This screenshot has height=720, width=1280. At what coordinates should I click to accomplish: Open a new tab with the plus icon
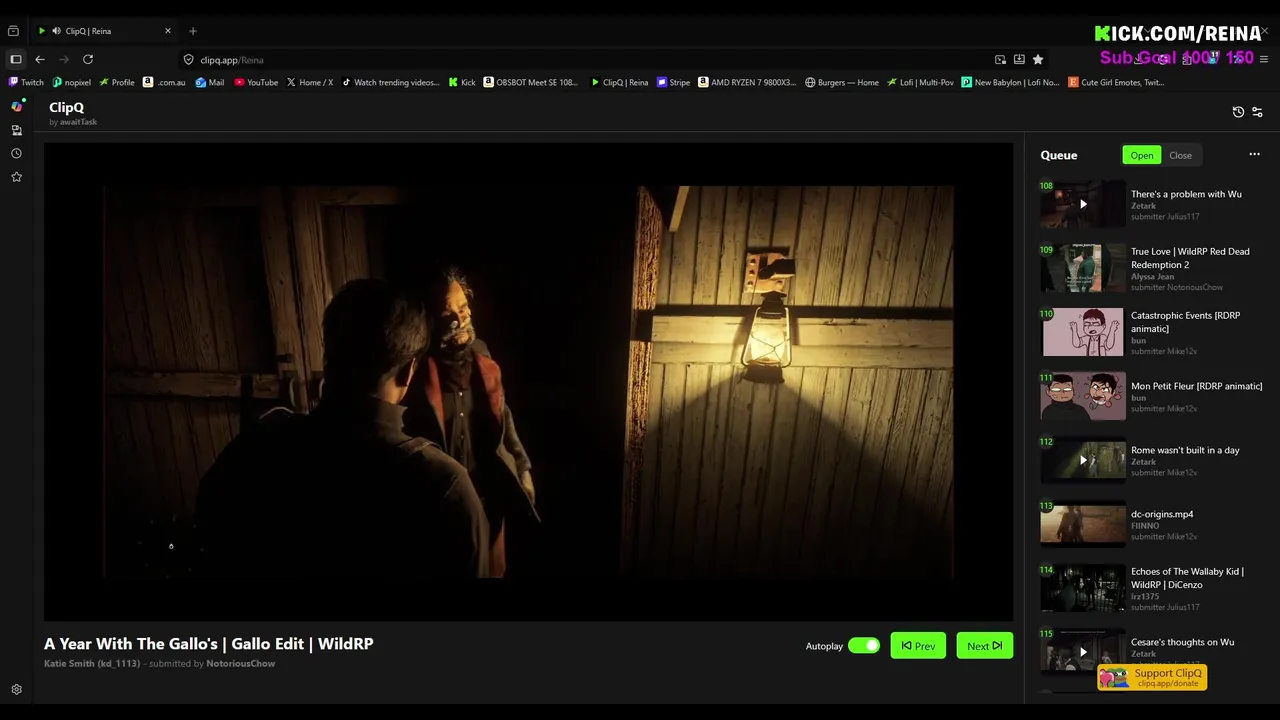coord(193,31)
